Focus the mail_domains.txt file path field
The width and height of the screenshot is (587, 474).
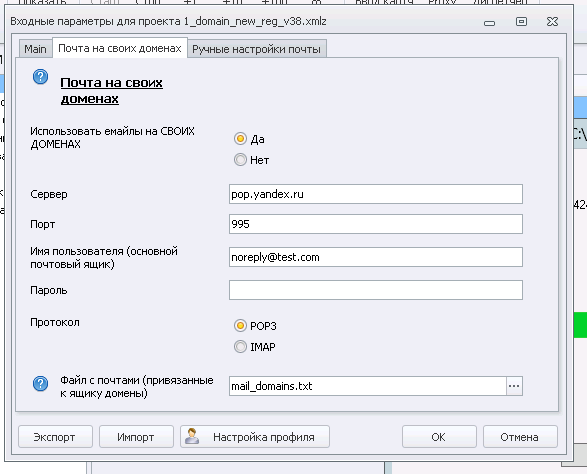[368, 386]
